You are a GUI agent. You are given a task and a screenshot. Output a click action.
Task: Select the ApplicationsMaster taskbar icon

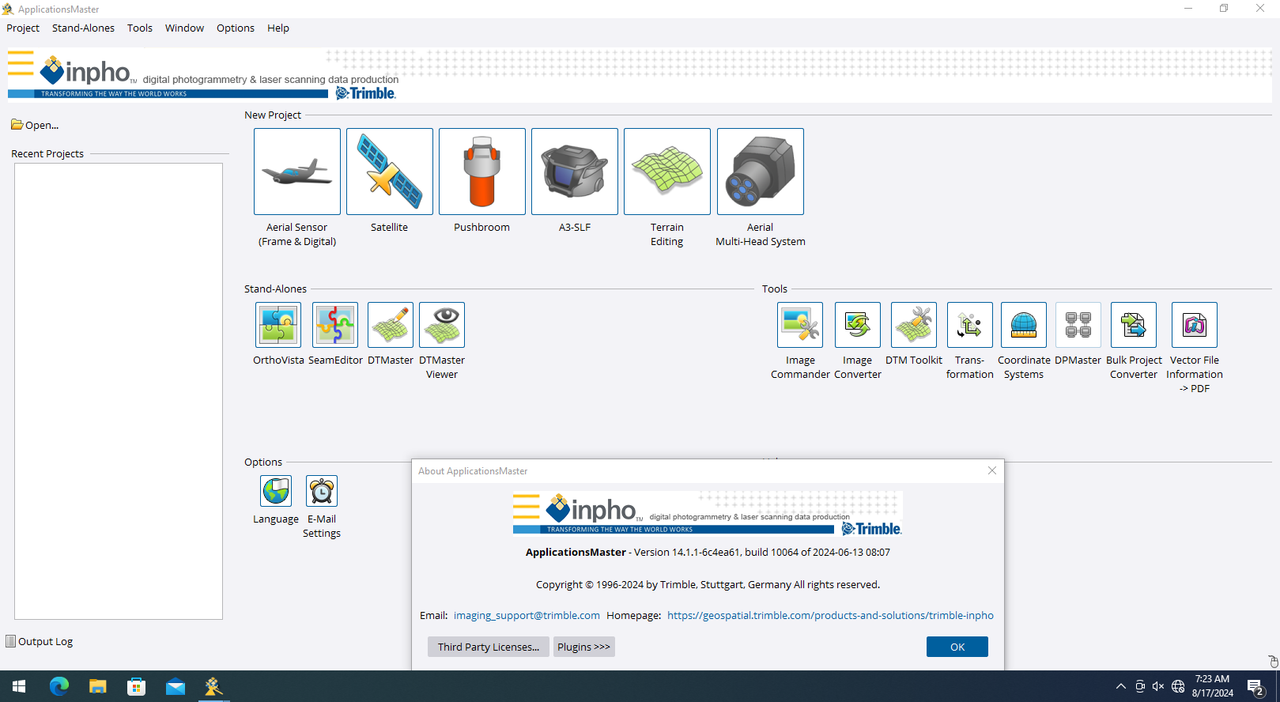point(213,686)
